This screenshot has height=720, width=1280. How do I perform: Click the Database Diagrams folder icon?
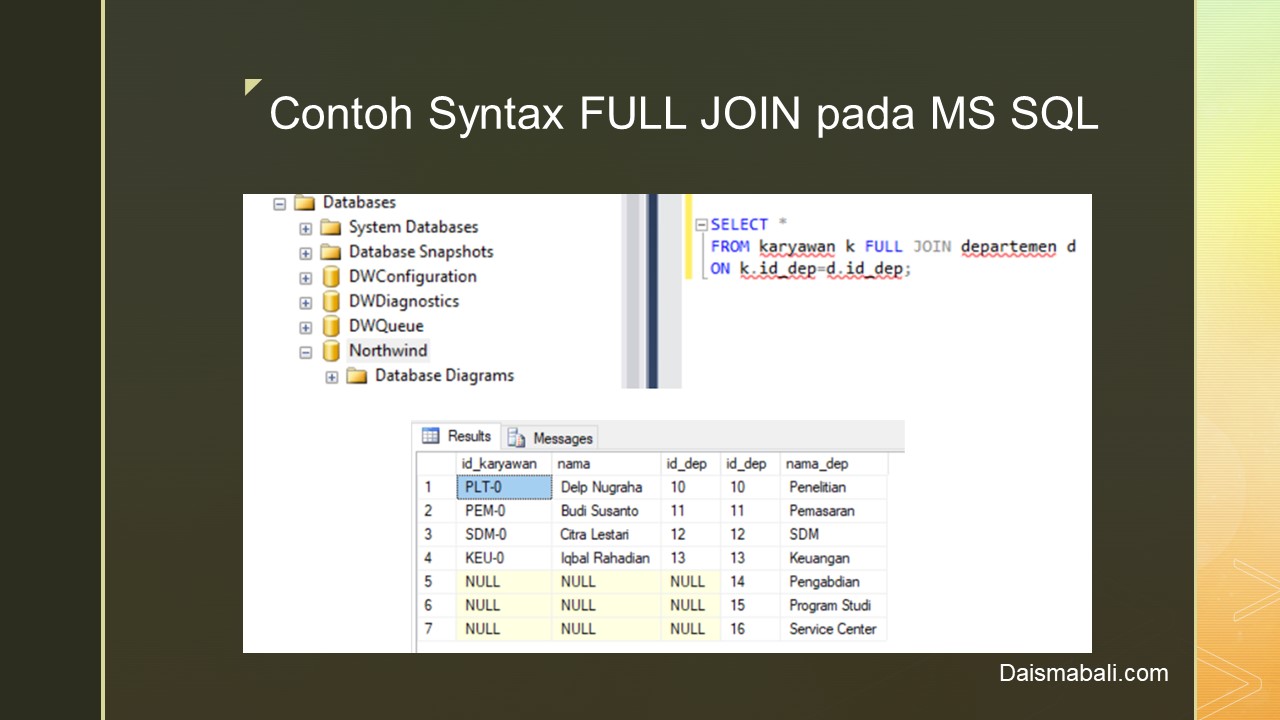[x=357, y=377]
